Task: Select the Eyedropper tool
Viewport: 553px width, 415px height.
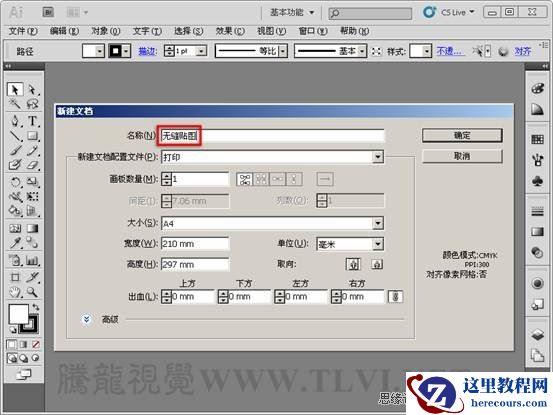Action: pyautogui.click(x=15, y=243)
